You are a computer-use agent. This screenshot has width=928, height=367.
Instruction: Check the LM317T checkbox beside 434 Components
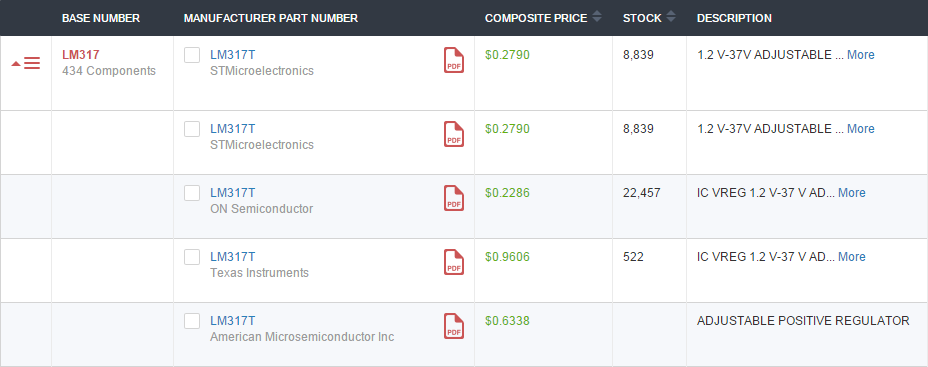pos(192,55)
